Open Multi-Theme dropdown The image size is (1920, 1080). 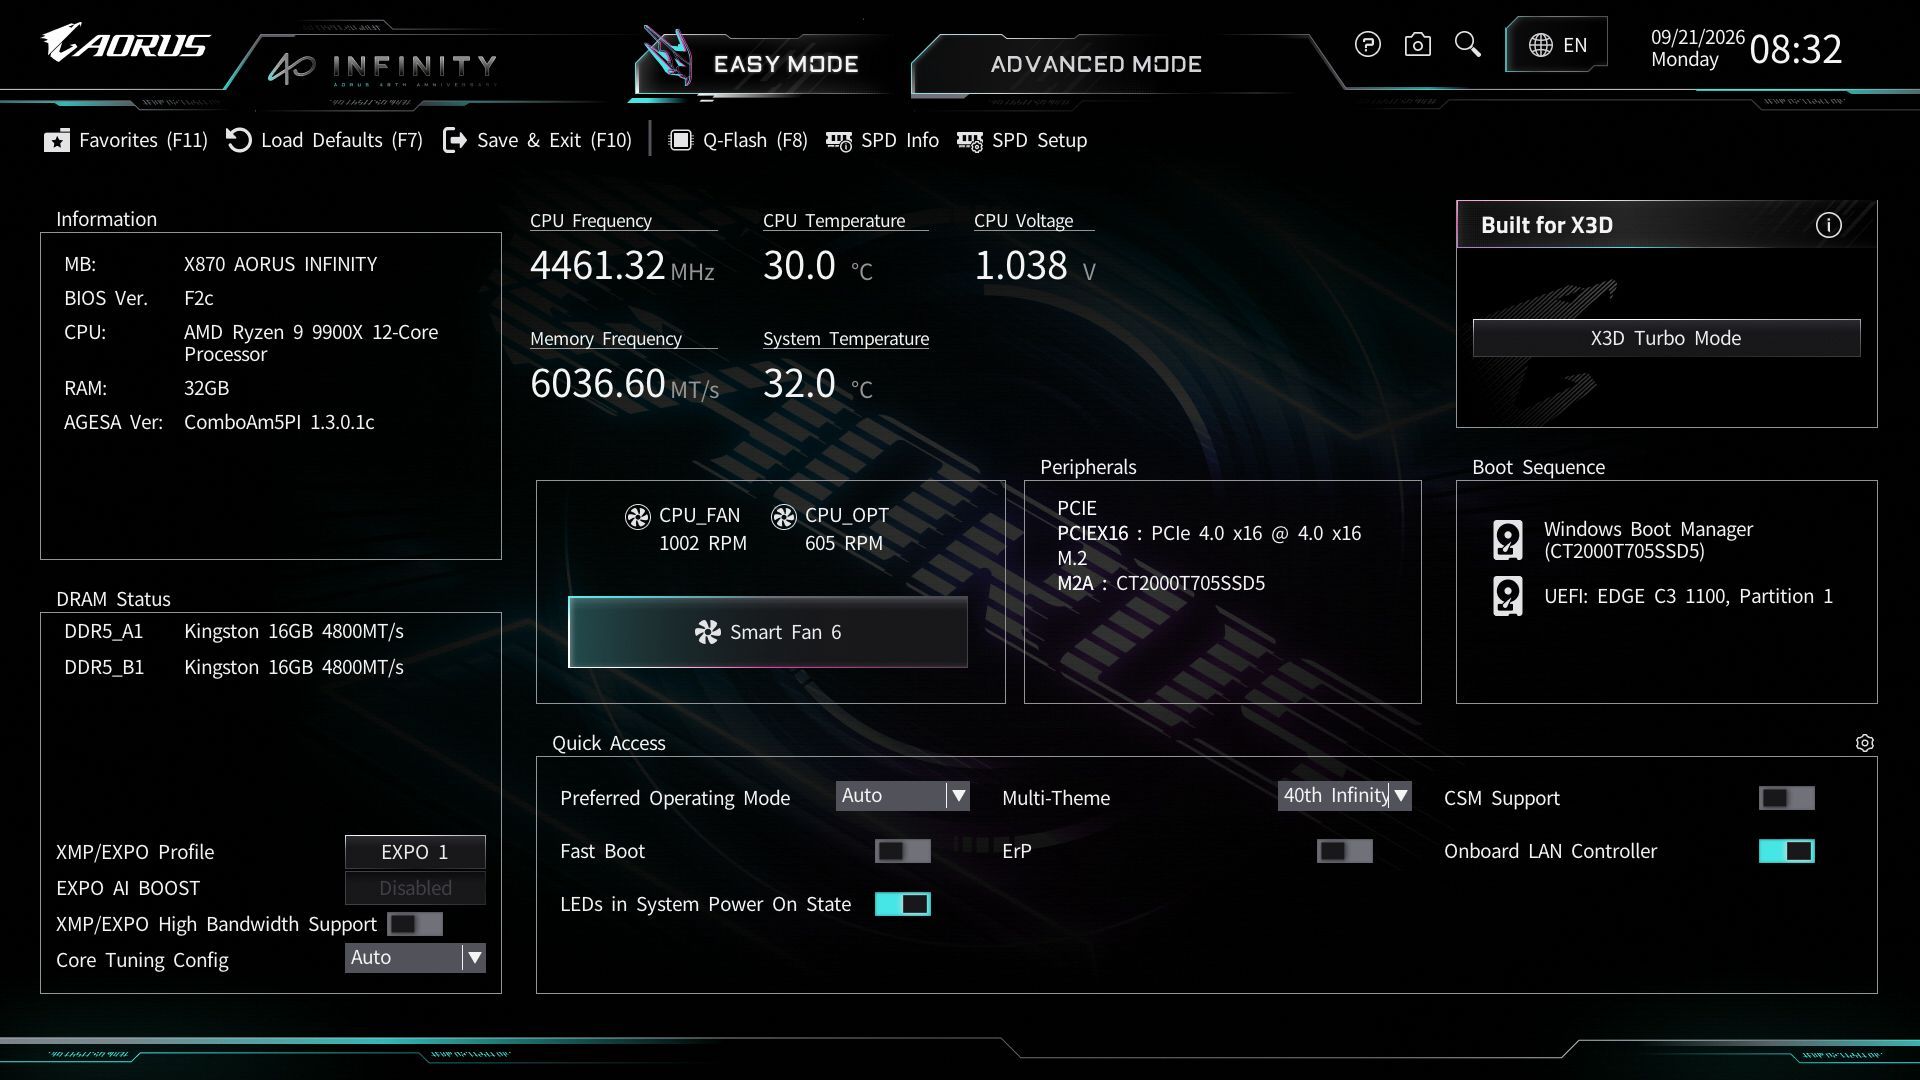pyautogui.click(x=1345, y=796)
